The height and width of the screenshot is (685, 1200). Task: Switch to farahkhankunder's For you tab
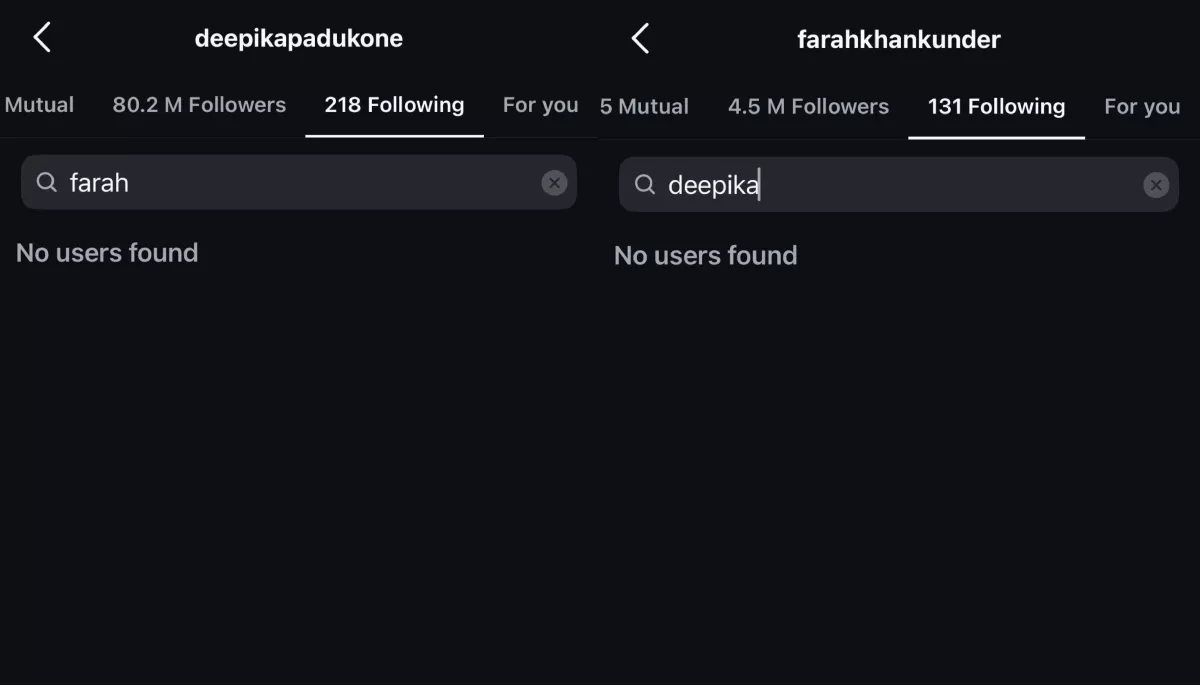(1142, 107)
